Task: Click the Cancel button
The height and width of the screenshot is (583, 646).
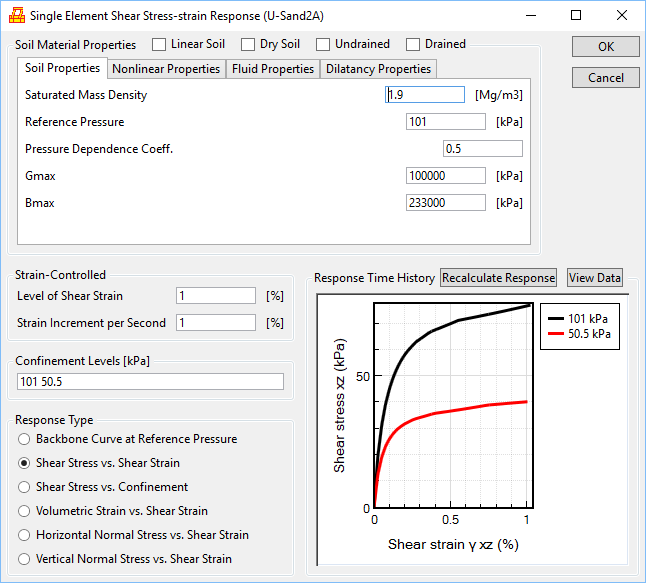Action: pos(605,78)
